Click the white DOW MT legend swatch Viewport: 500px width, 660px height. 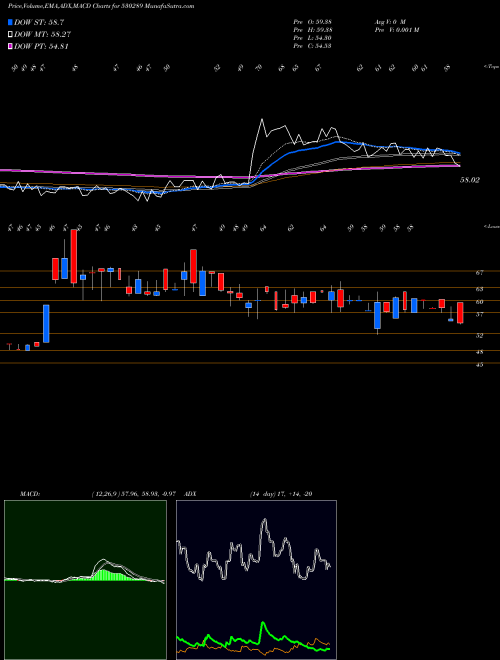10,35
